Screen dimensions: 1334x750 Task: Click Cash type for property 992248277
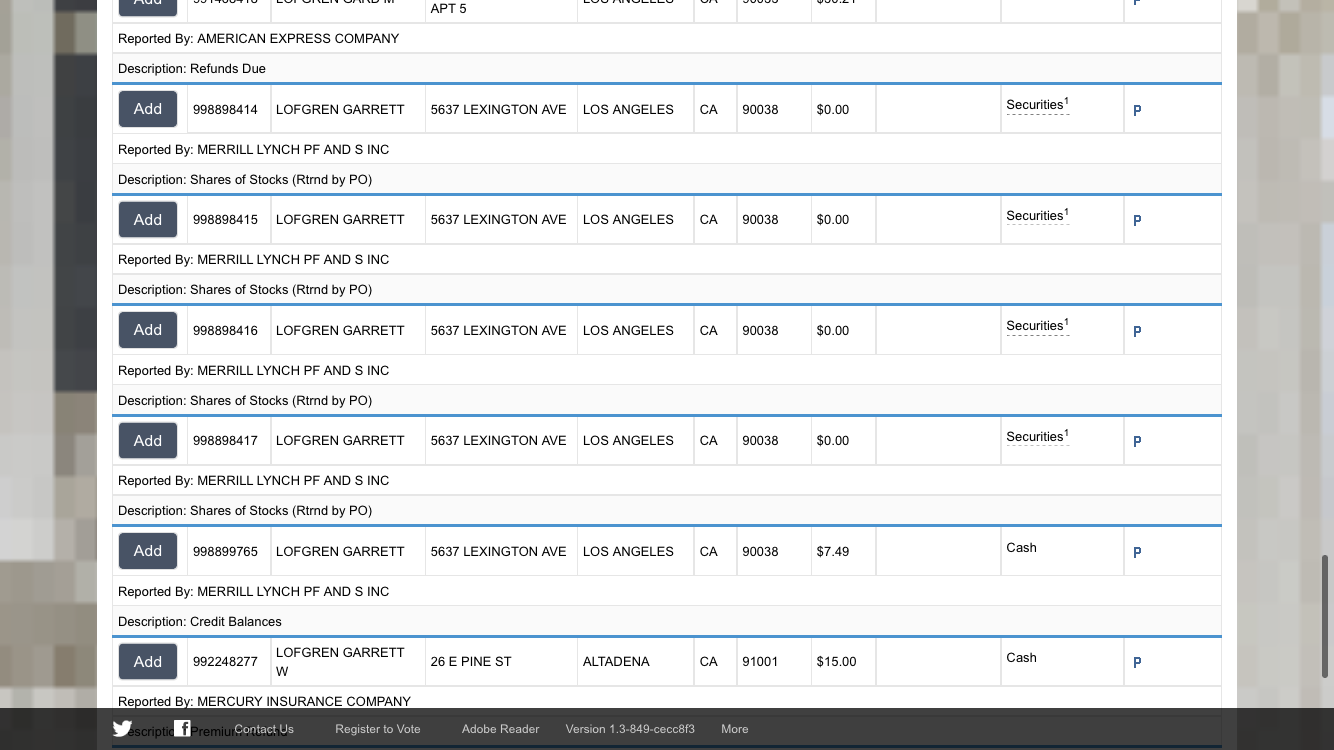1021,657
